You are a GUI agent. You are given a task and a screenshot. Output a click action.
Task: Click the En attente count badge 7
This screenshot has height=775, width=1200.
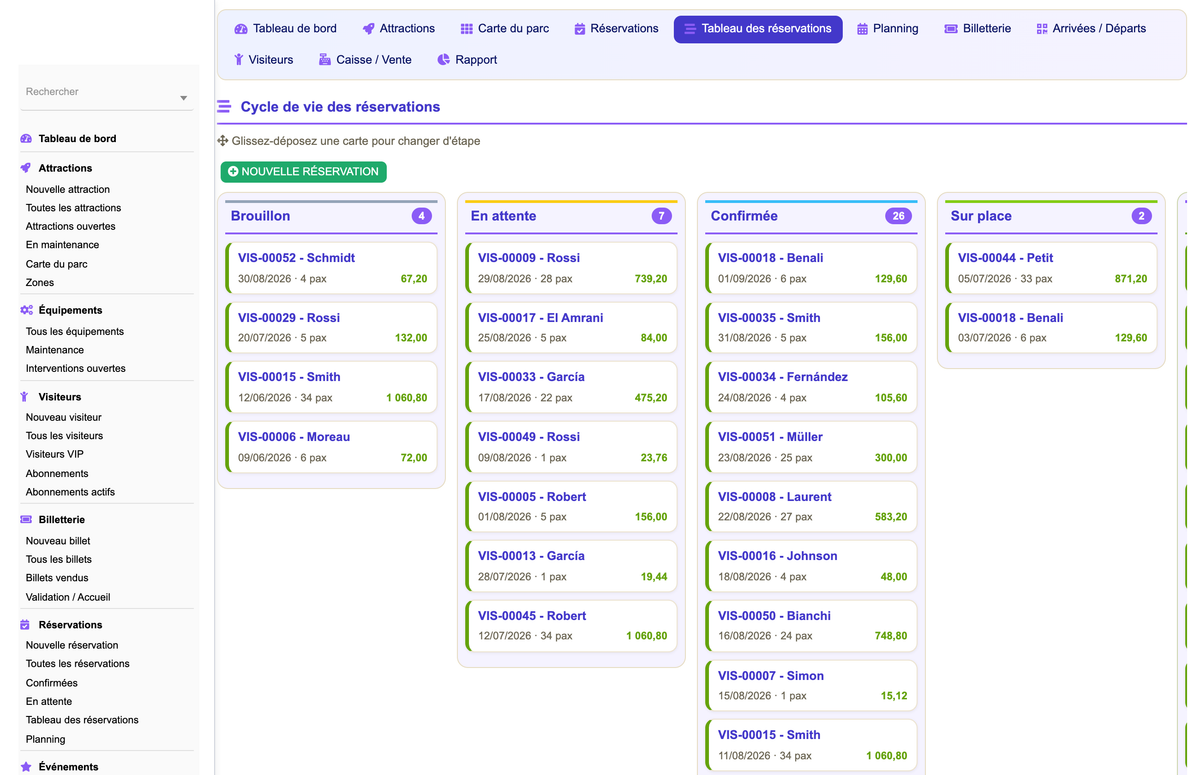click(x=662, y=216)
